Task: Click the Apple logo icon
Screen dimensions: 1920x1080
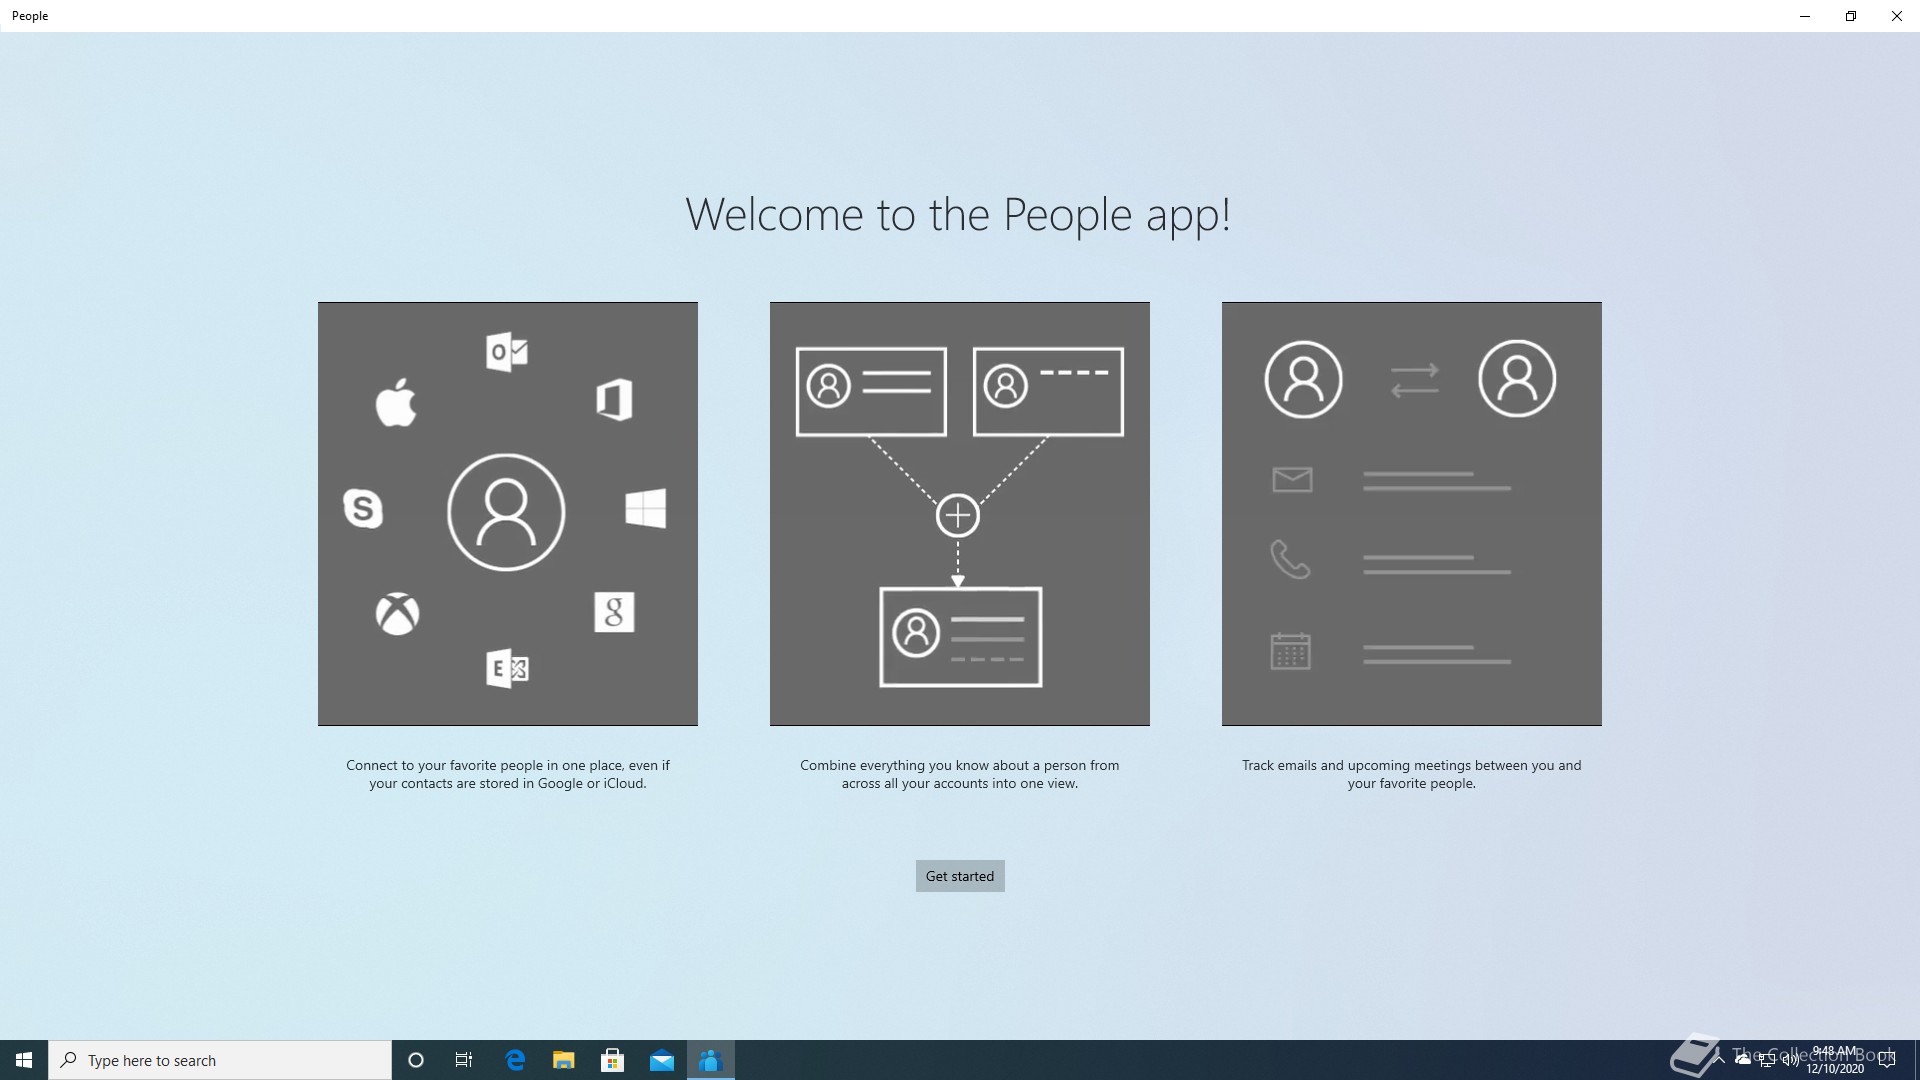Action: click(x=396, y=403)
